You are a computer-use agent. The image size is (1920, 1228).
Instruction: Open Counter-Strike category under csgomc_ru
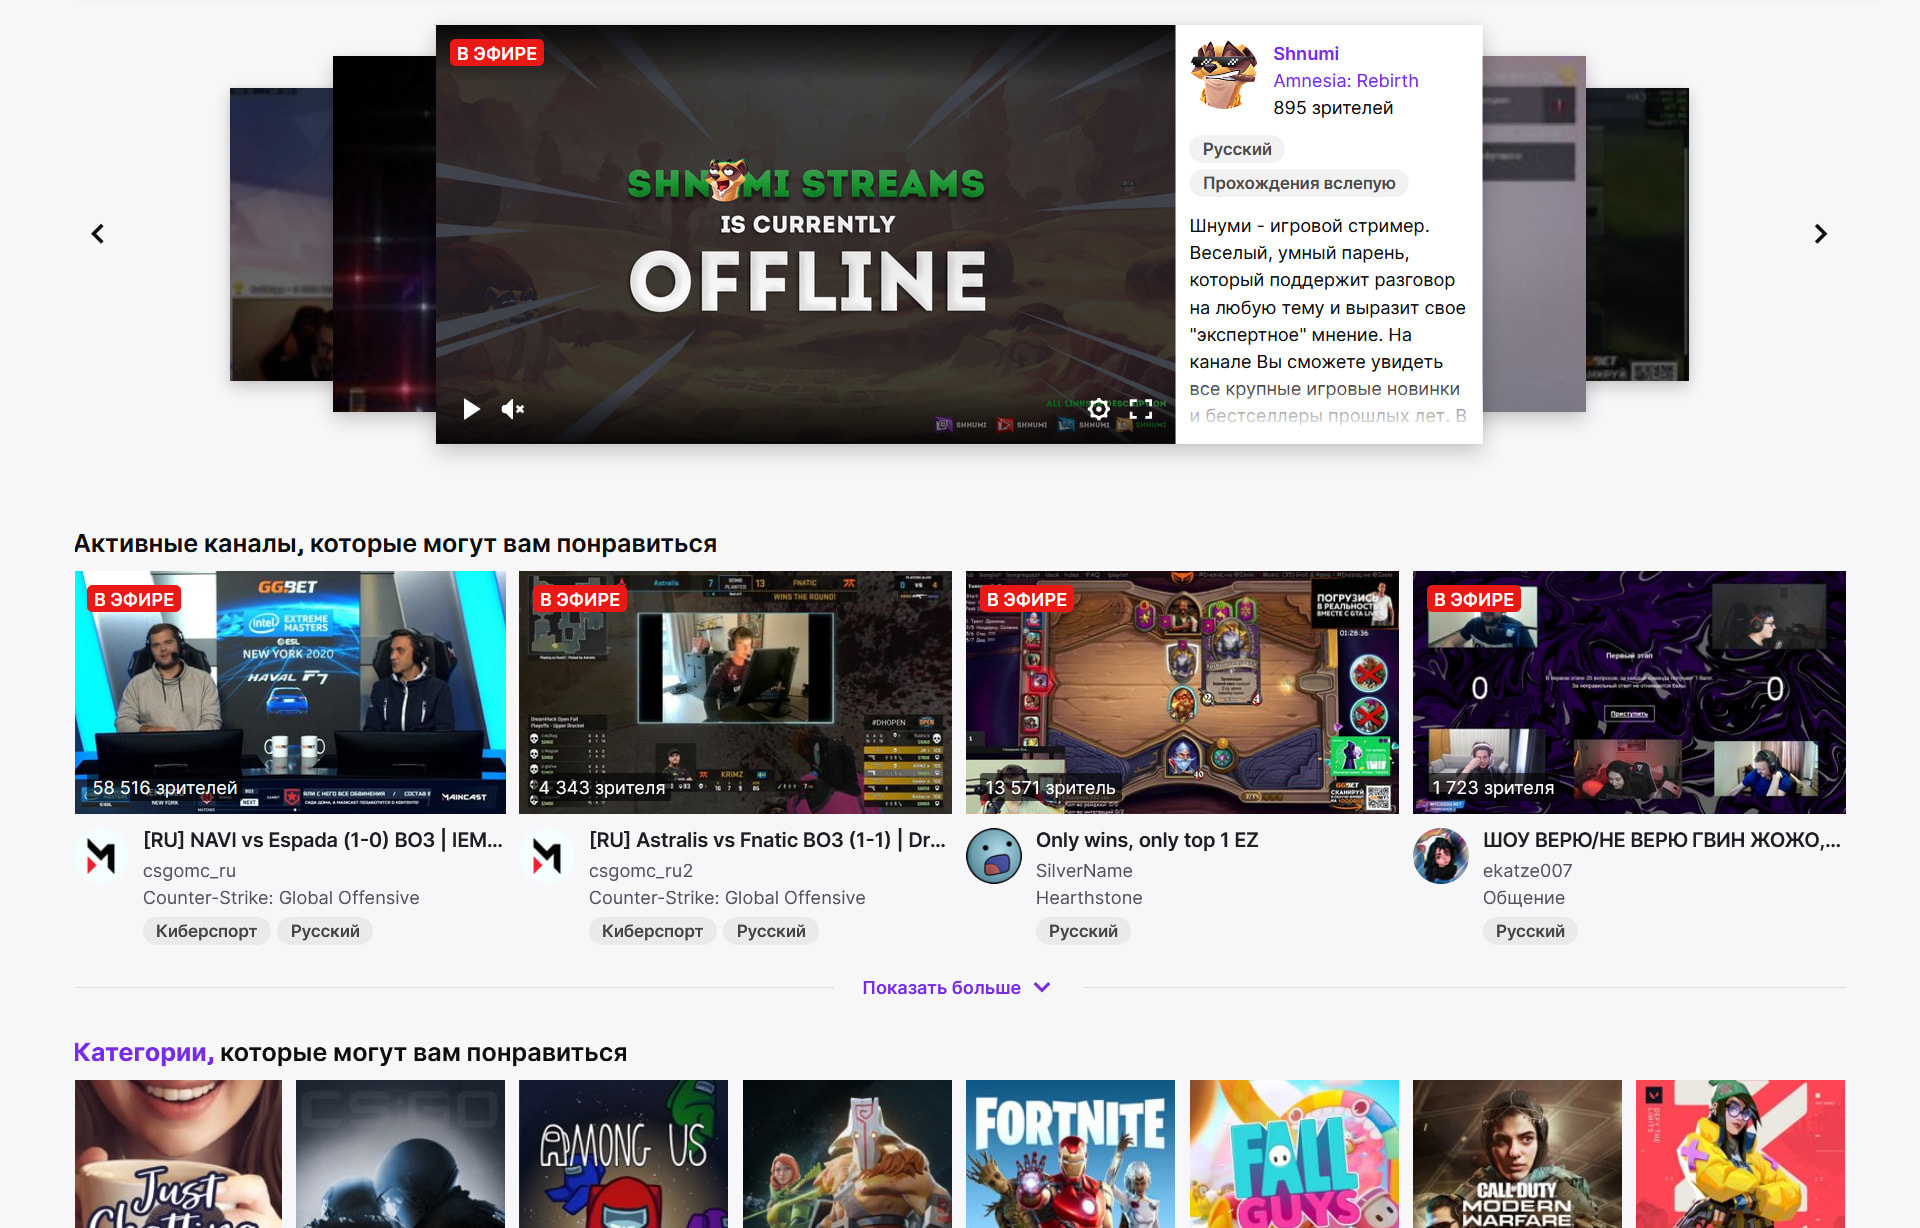click(281, 898)
